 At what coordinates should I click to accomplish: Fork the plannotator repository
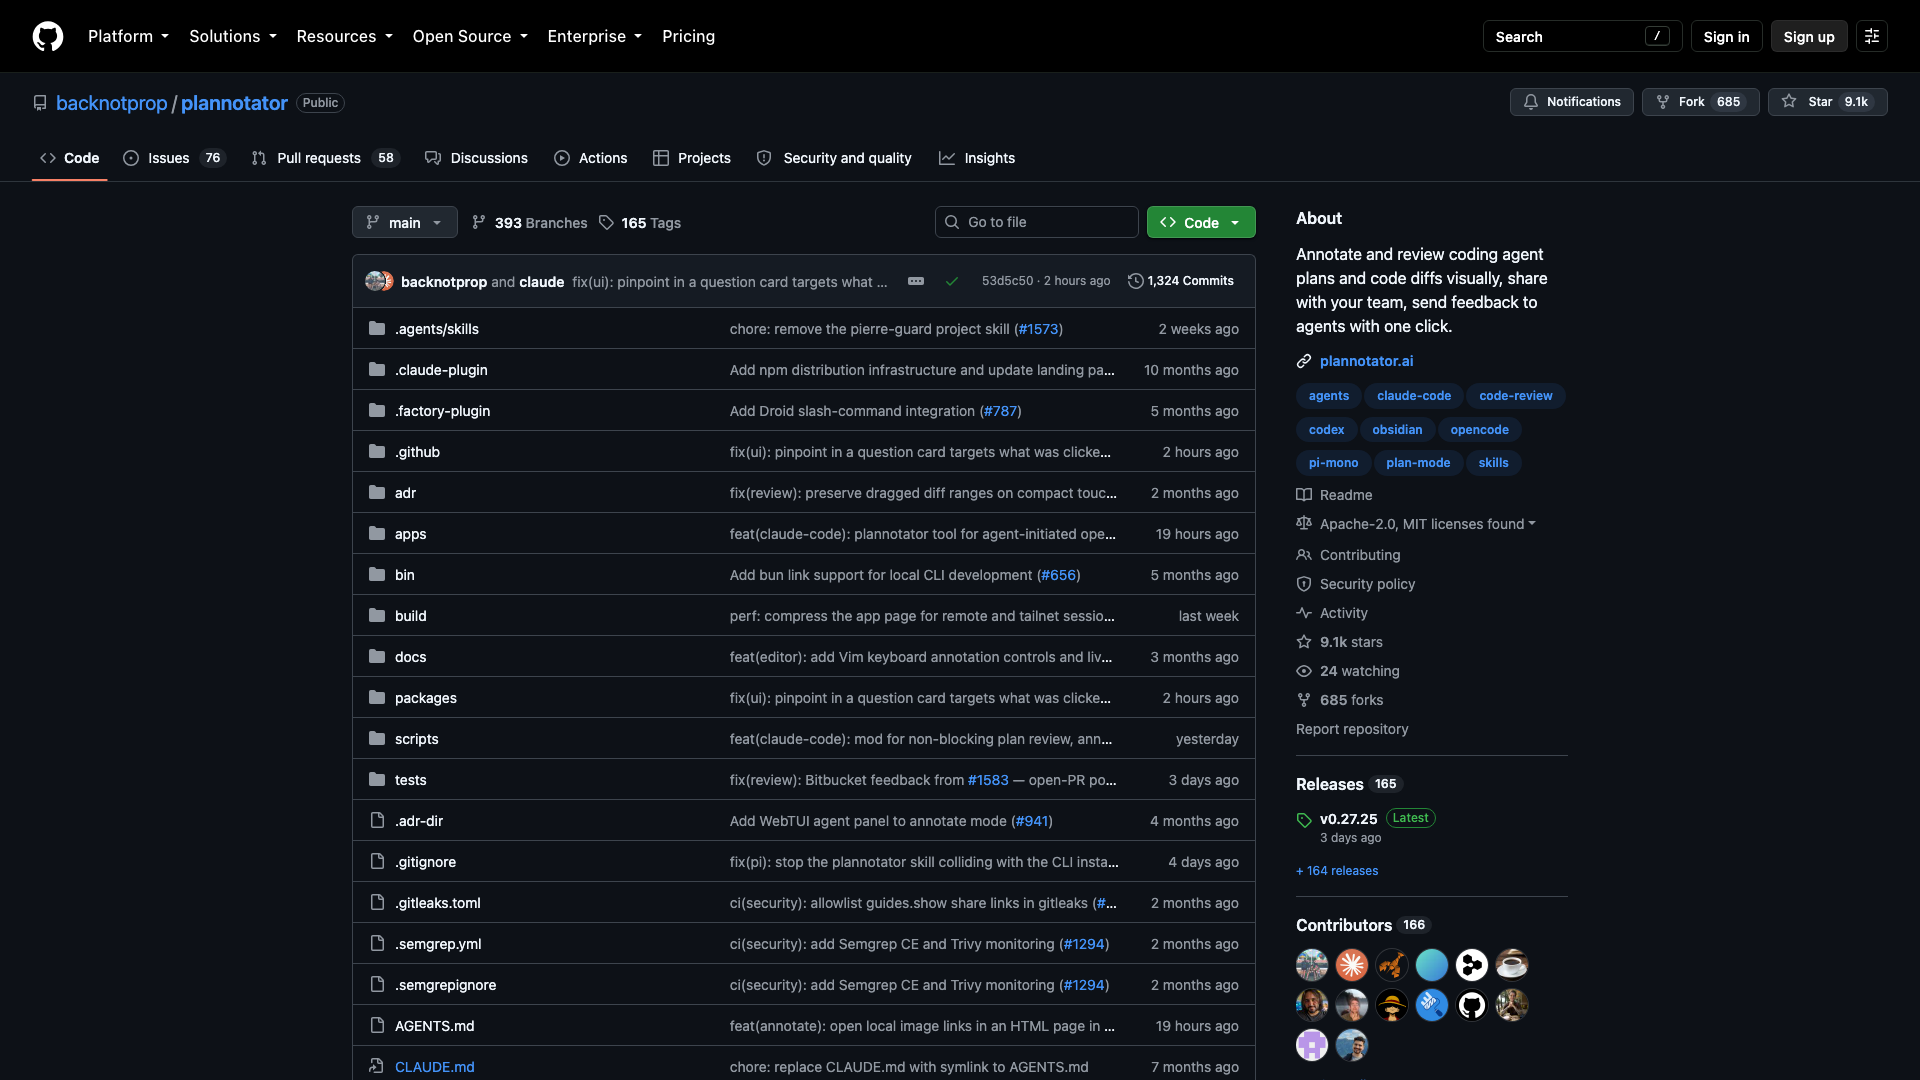(1700, 102)
